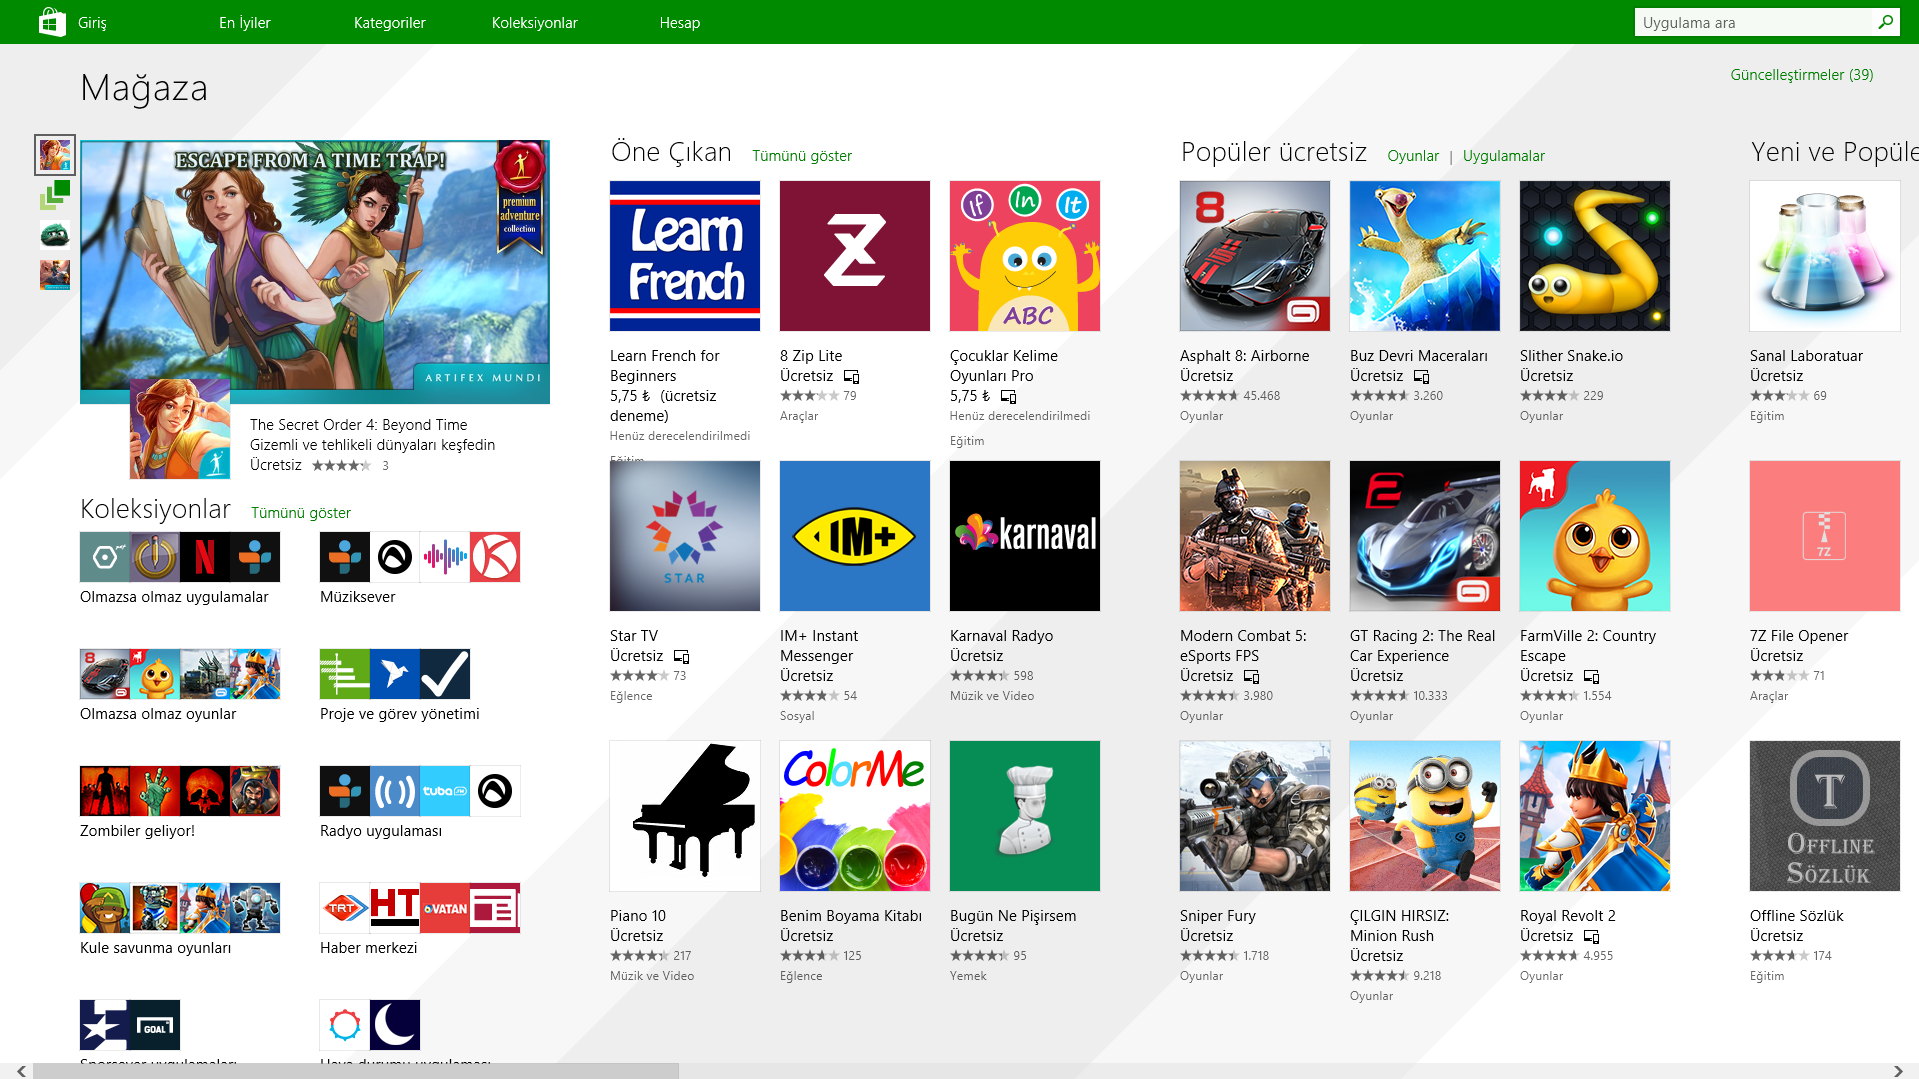Open the Olmazsa olmaz oyunlar collection
The height and width of the screenshot is (1079, 1919).
click(180, 685)
